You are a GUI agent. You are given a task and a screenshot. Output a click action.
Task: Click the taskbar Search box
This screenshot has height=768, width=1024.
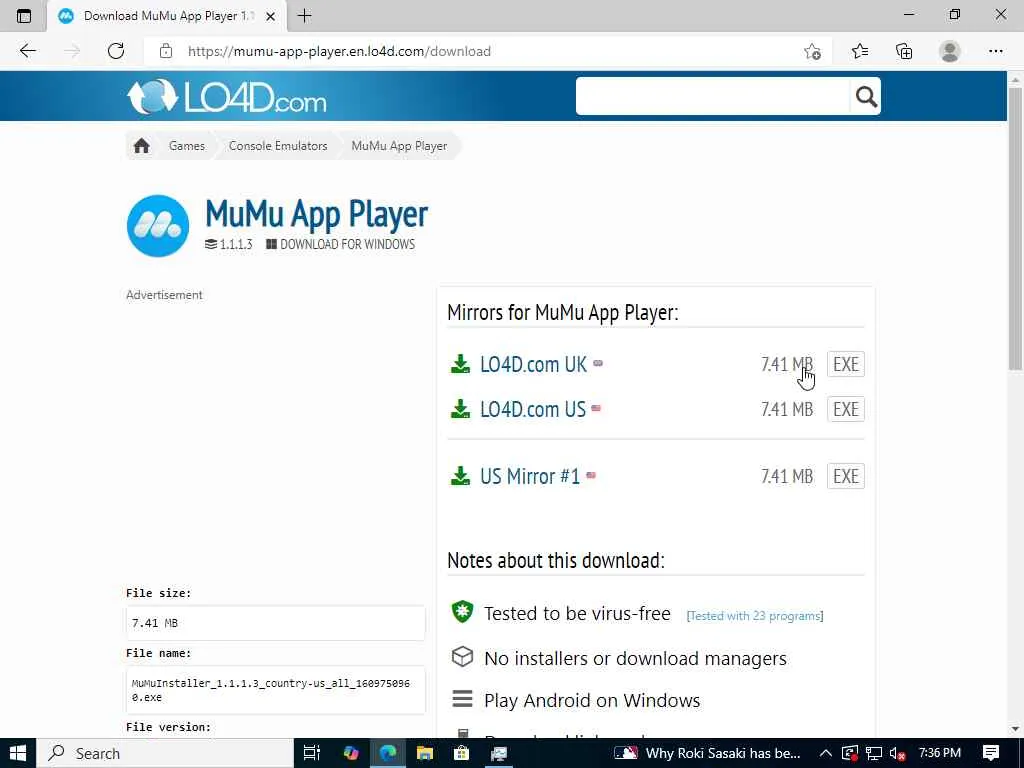click(x=165, y=753)
